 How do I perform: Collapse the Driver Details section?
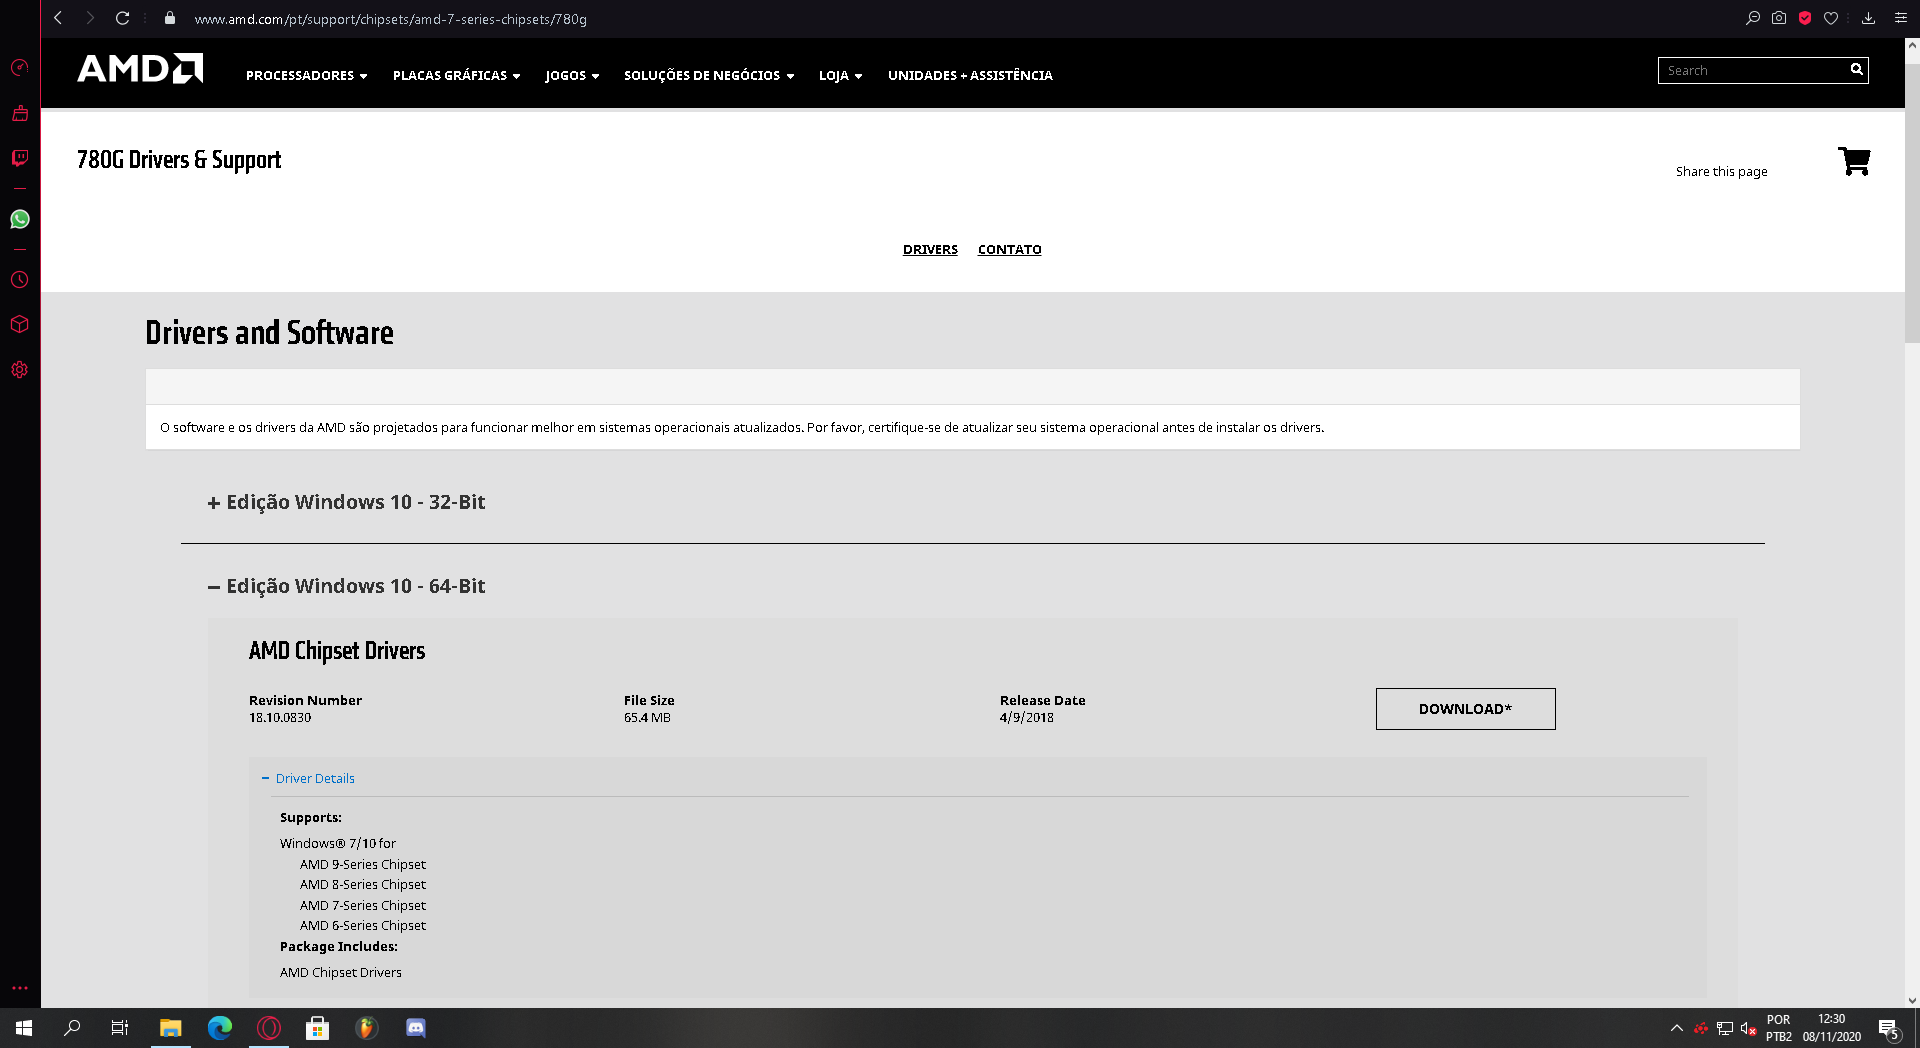click(x=308, y=778)
